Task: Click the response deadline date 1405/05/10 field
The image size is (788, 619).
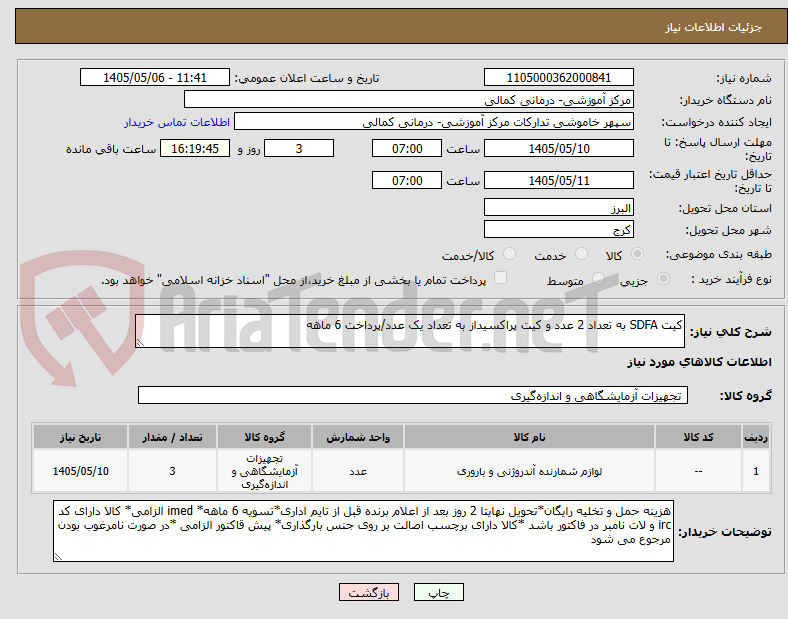Action: pos(558,148)
